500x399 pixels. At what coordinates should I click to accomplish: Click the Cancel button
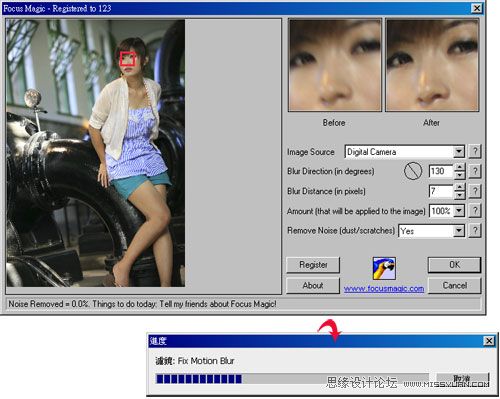click(x=454, y=286)
